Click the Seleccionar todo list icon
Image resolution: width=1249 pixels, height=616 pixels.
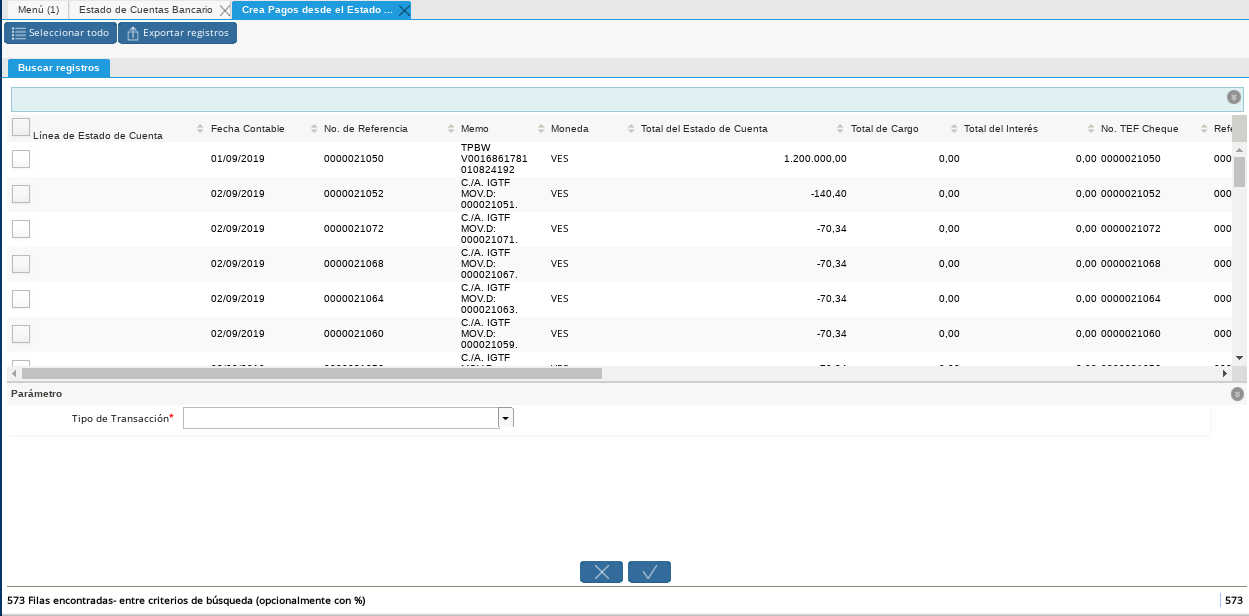(19, 33)
